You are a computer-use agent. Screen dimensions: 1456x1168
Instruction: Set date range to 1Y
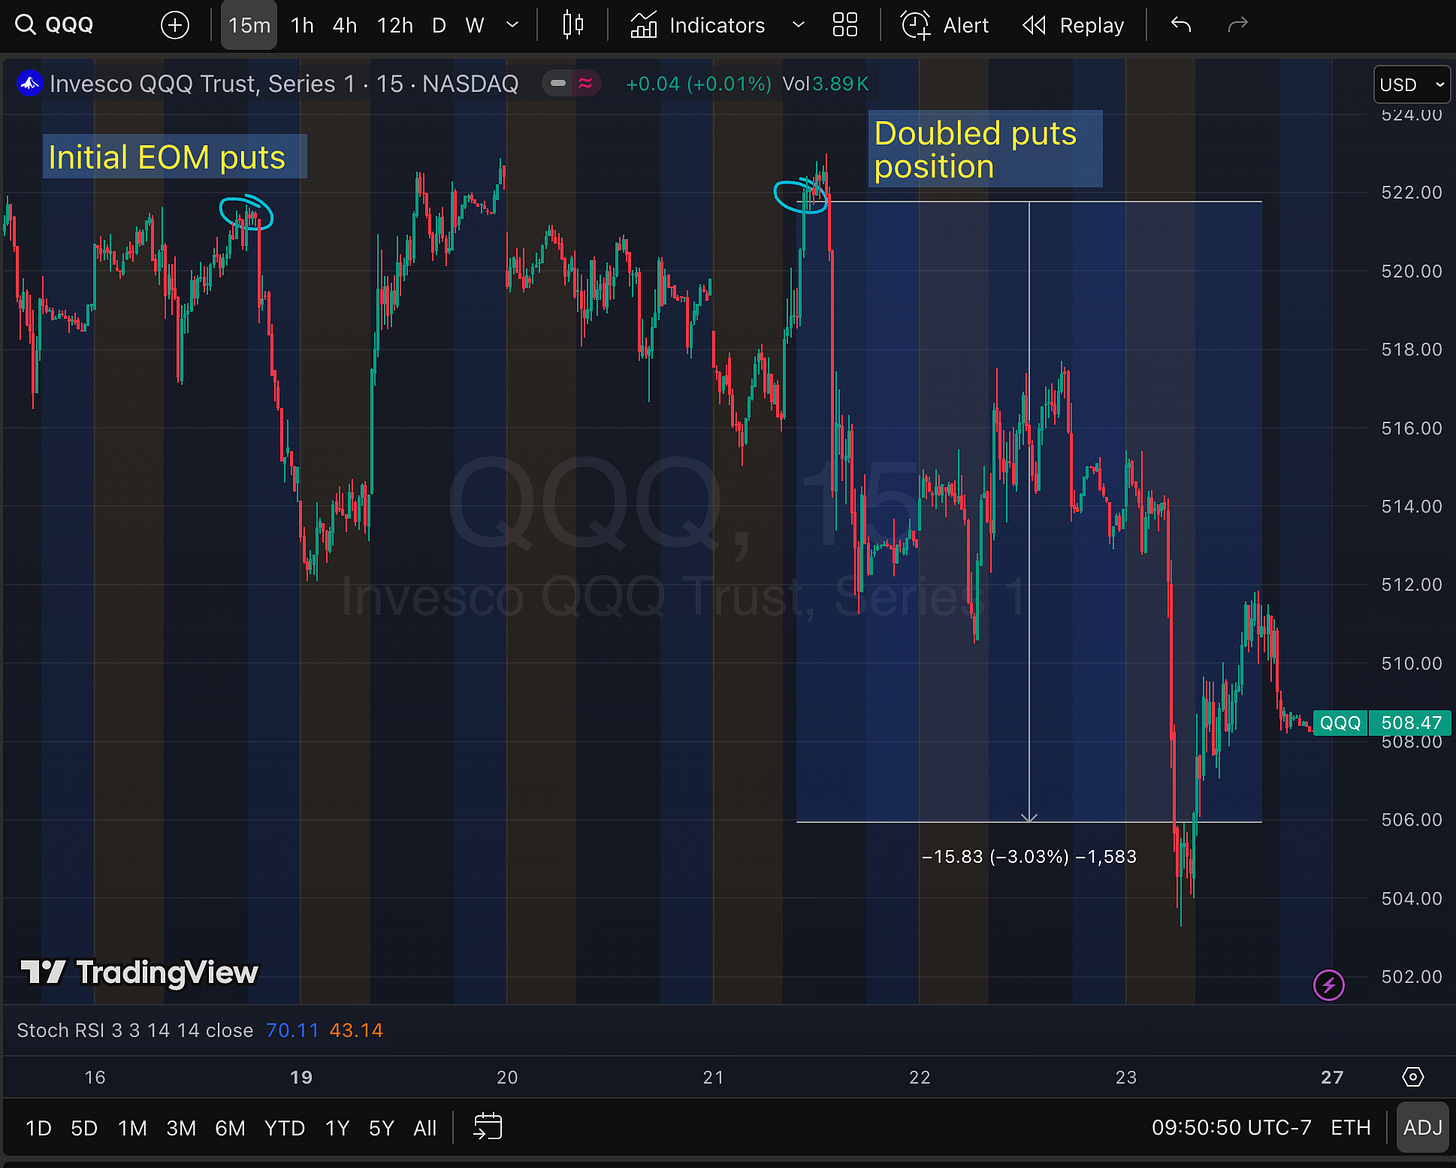click(337, 1128)
